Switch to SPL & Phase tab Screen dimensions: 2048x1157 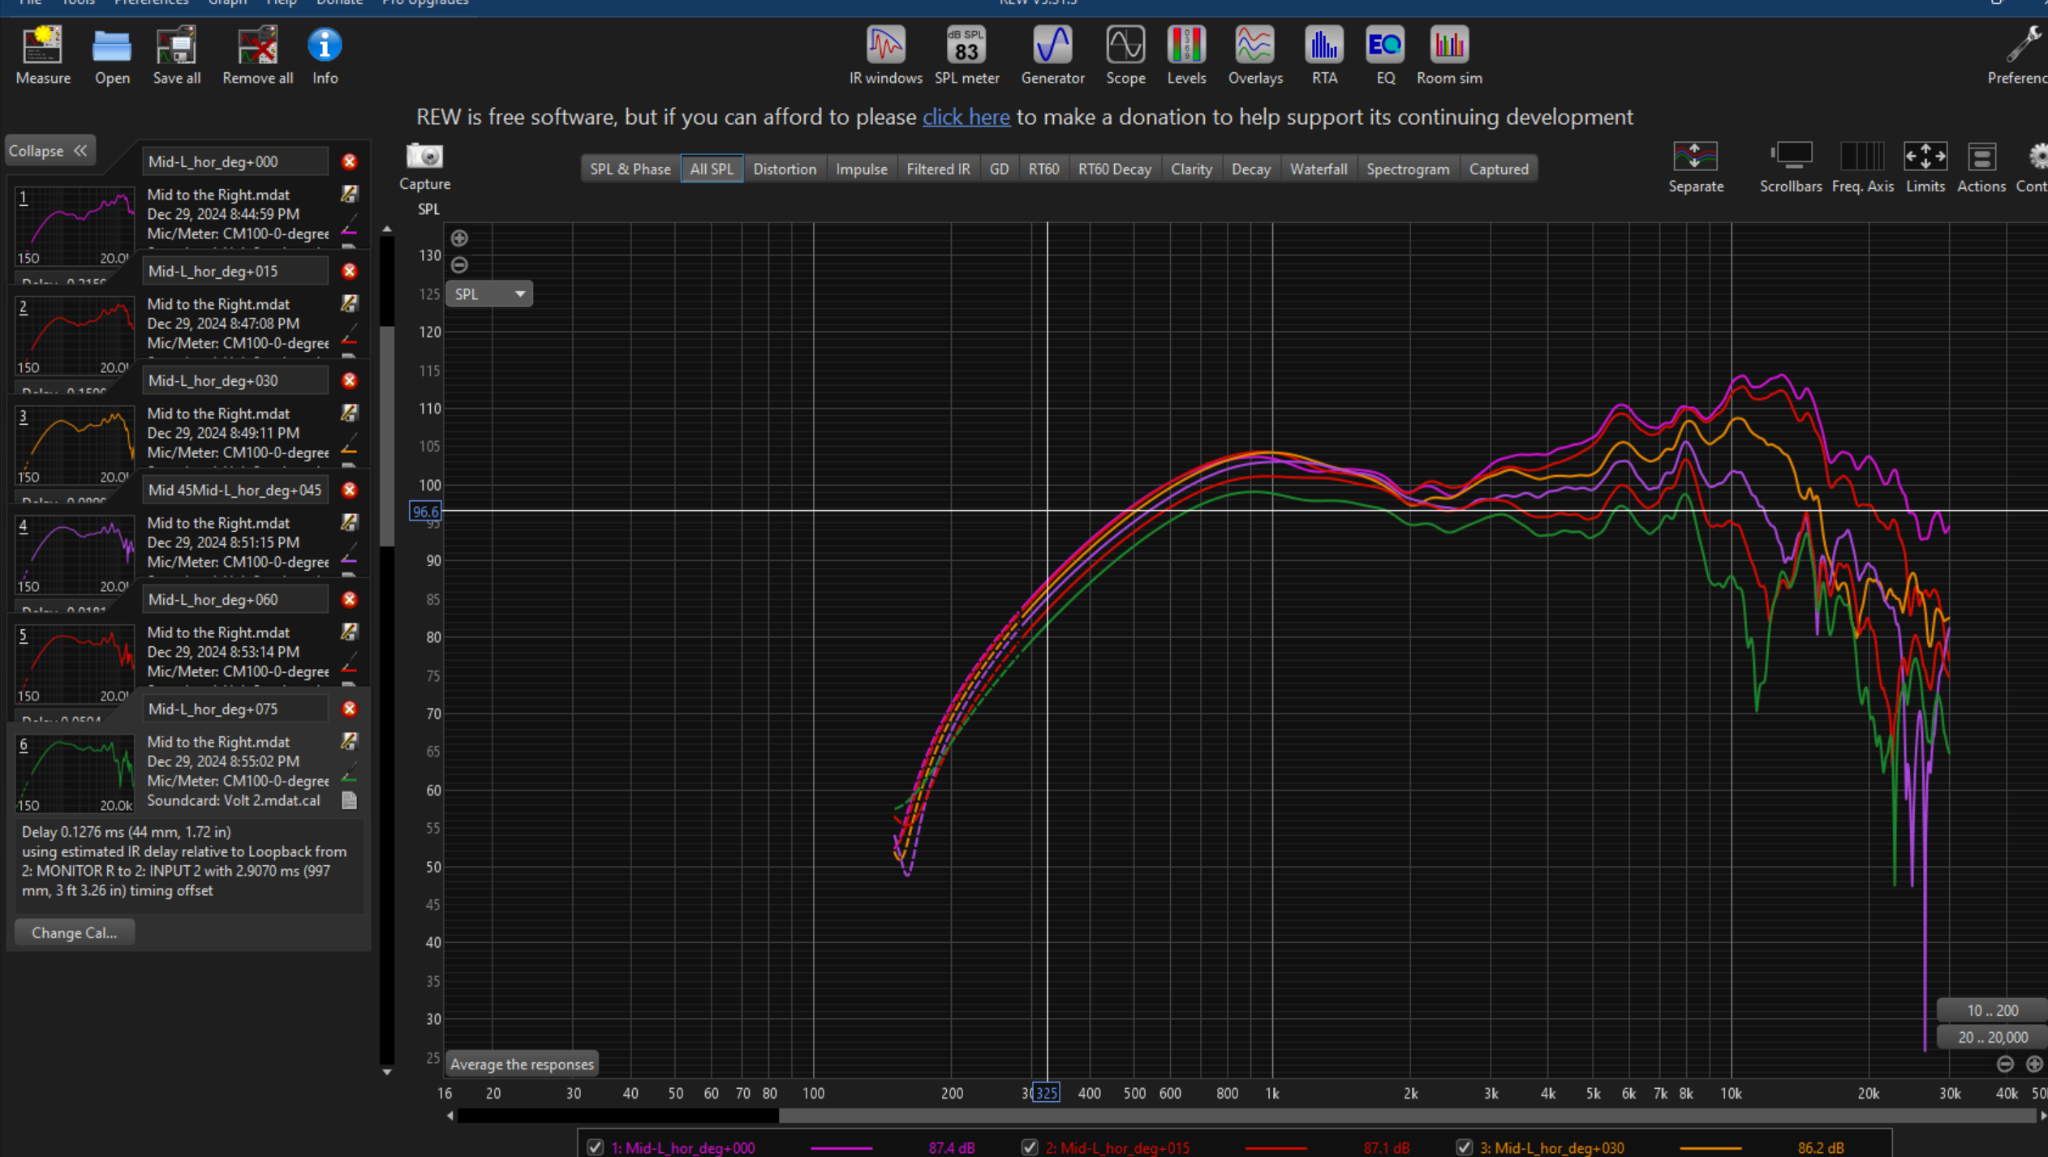(630, 169)
